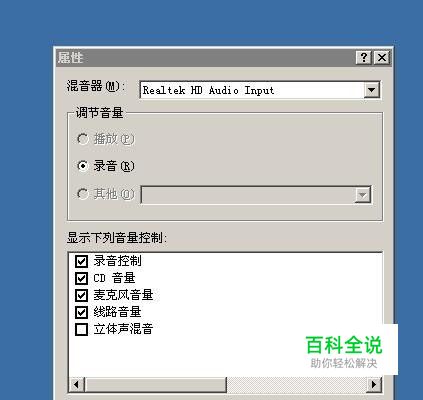Click the 属性 title bar
The image size is (423, 400).
point(206,58)
